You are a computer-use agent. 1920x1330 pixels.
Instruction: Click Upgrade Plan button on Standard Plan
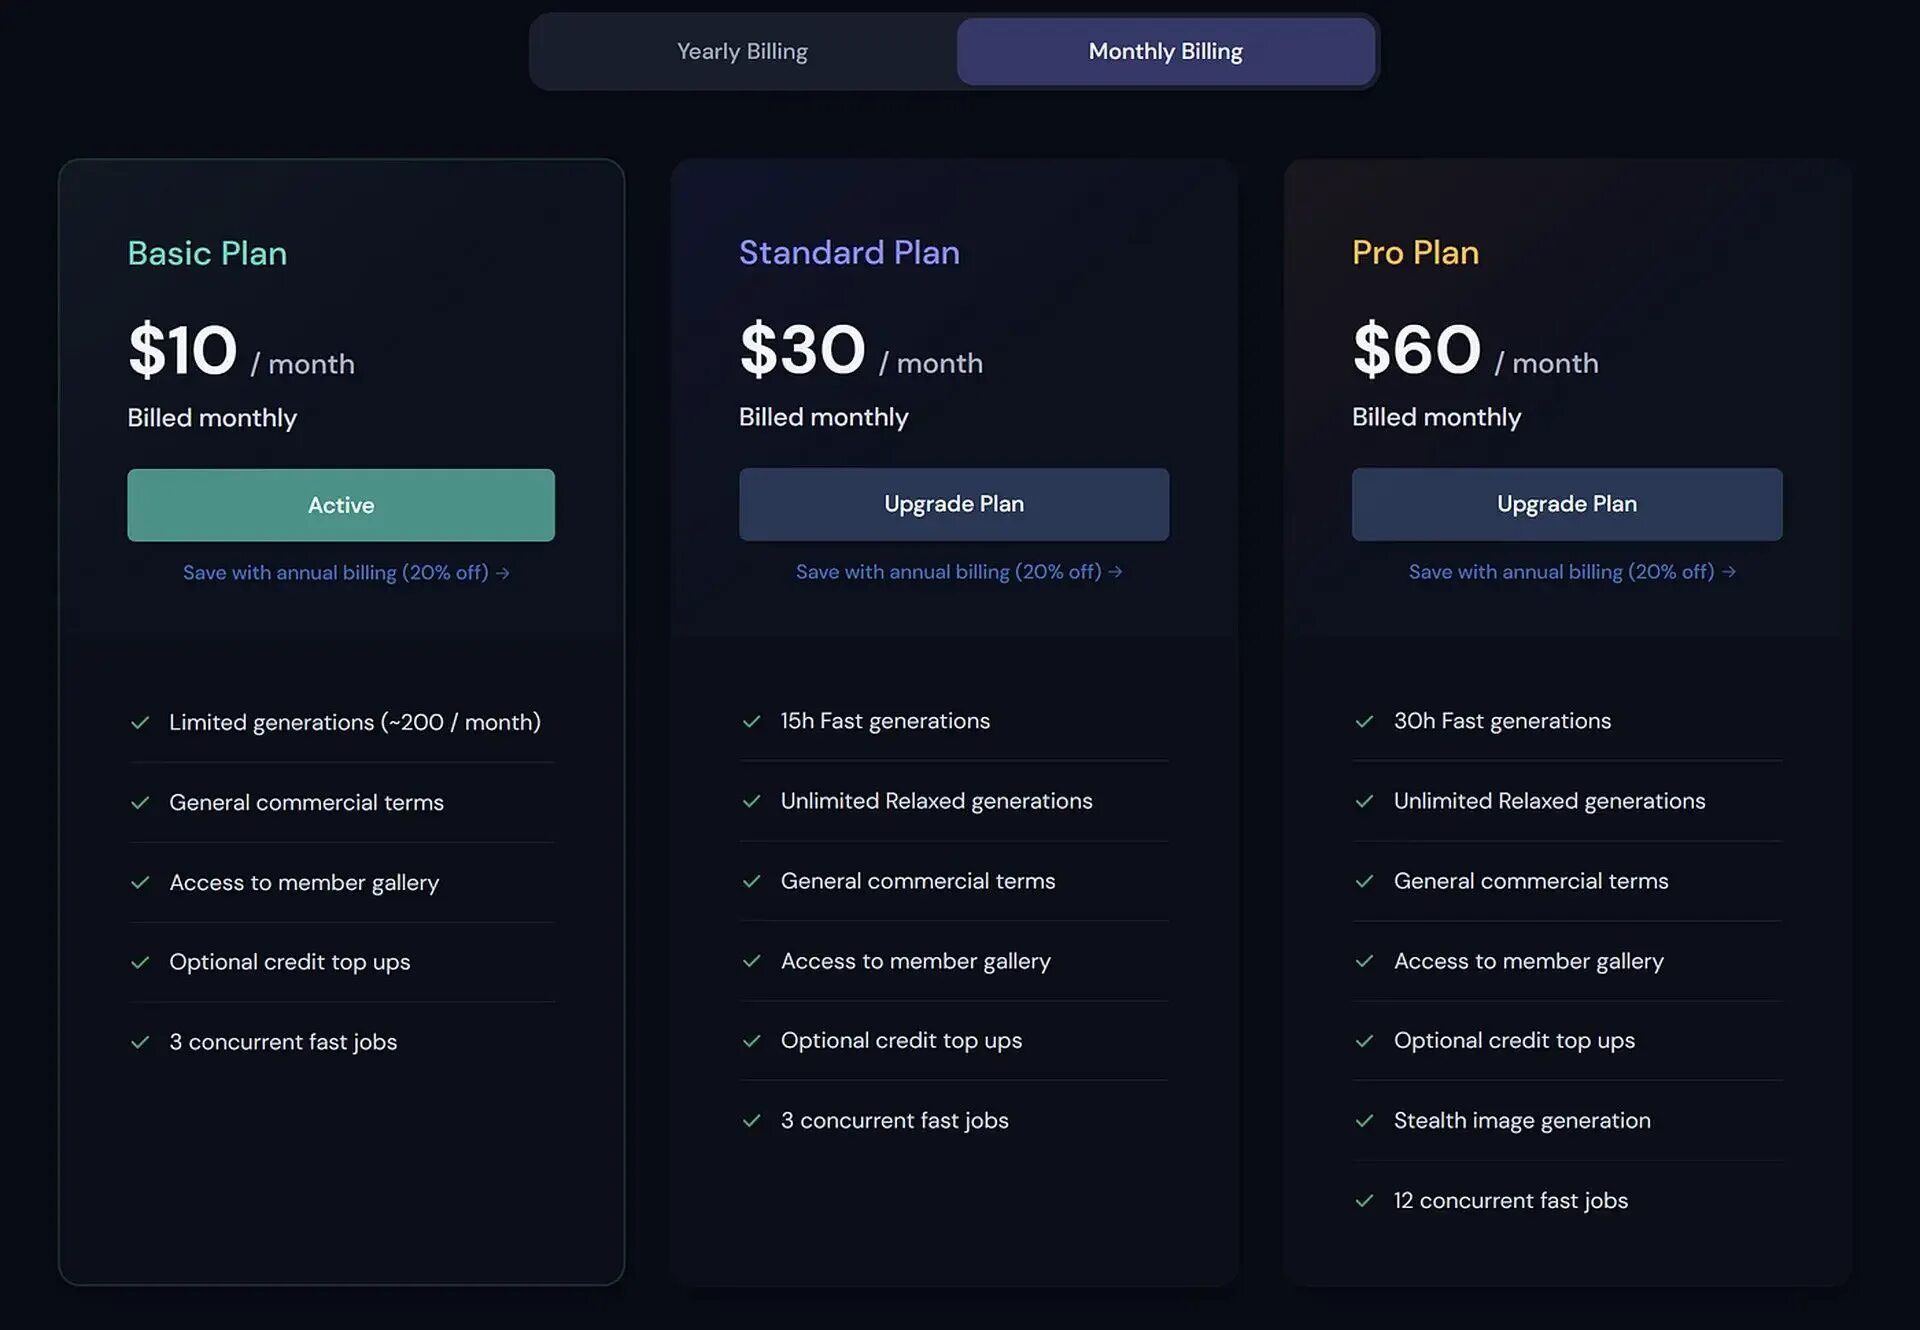click(x=953, y=503)
